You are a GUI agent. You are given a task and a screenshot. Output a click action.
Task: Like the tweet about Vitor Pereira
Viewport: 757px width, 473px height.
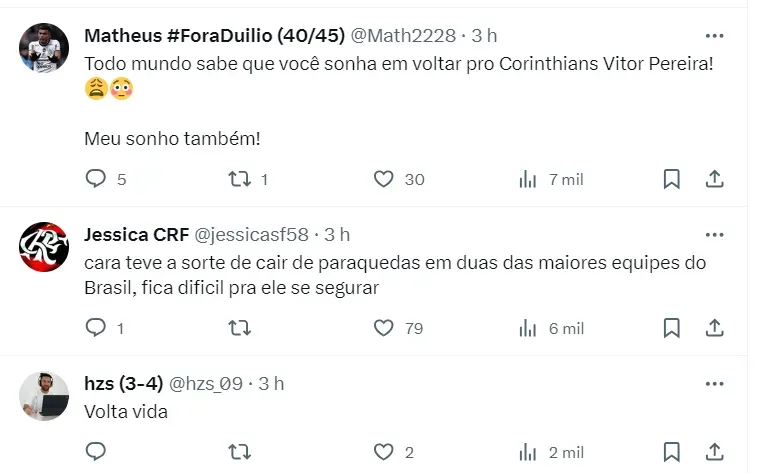coord(384,179)
